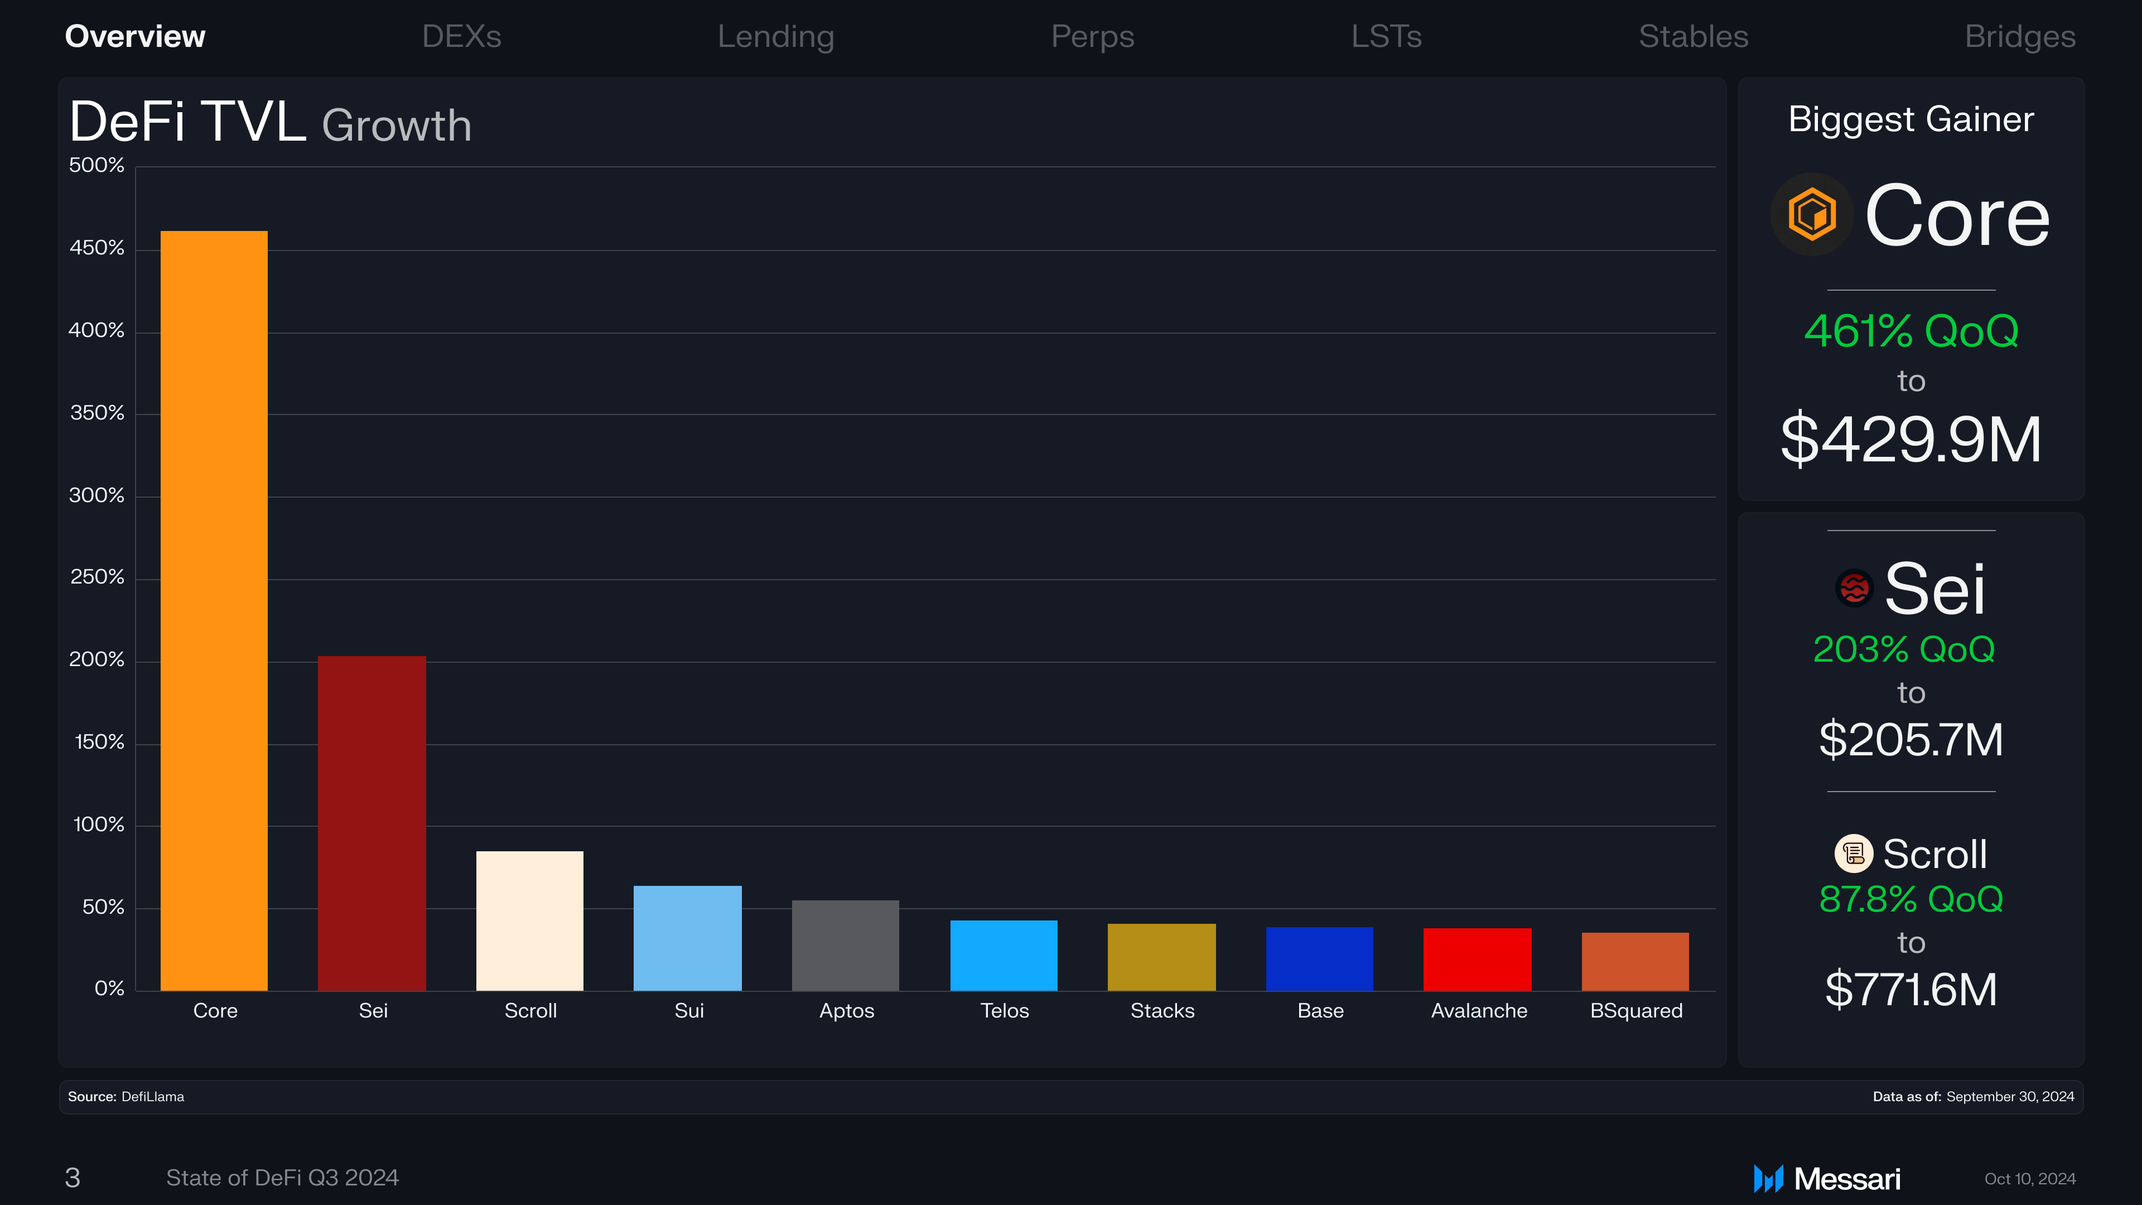Screen dimensions: 2142x1205
Task: Switch to the DEXs tab
Action: click(x=462, y=36)
